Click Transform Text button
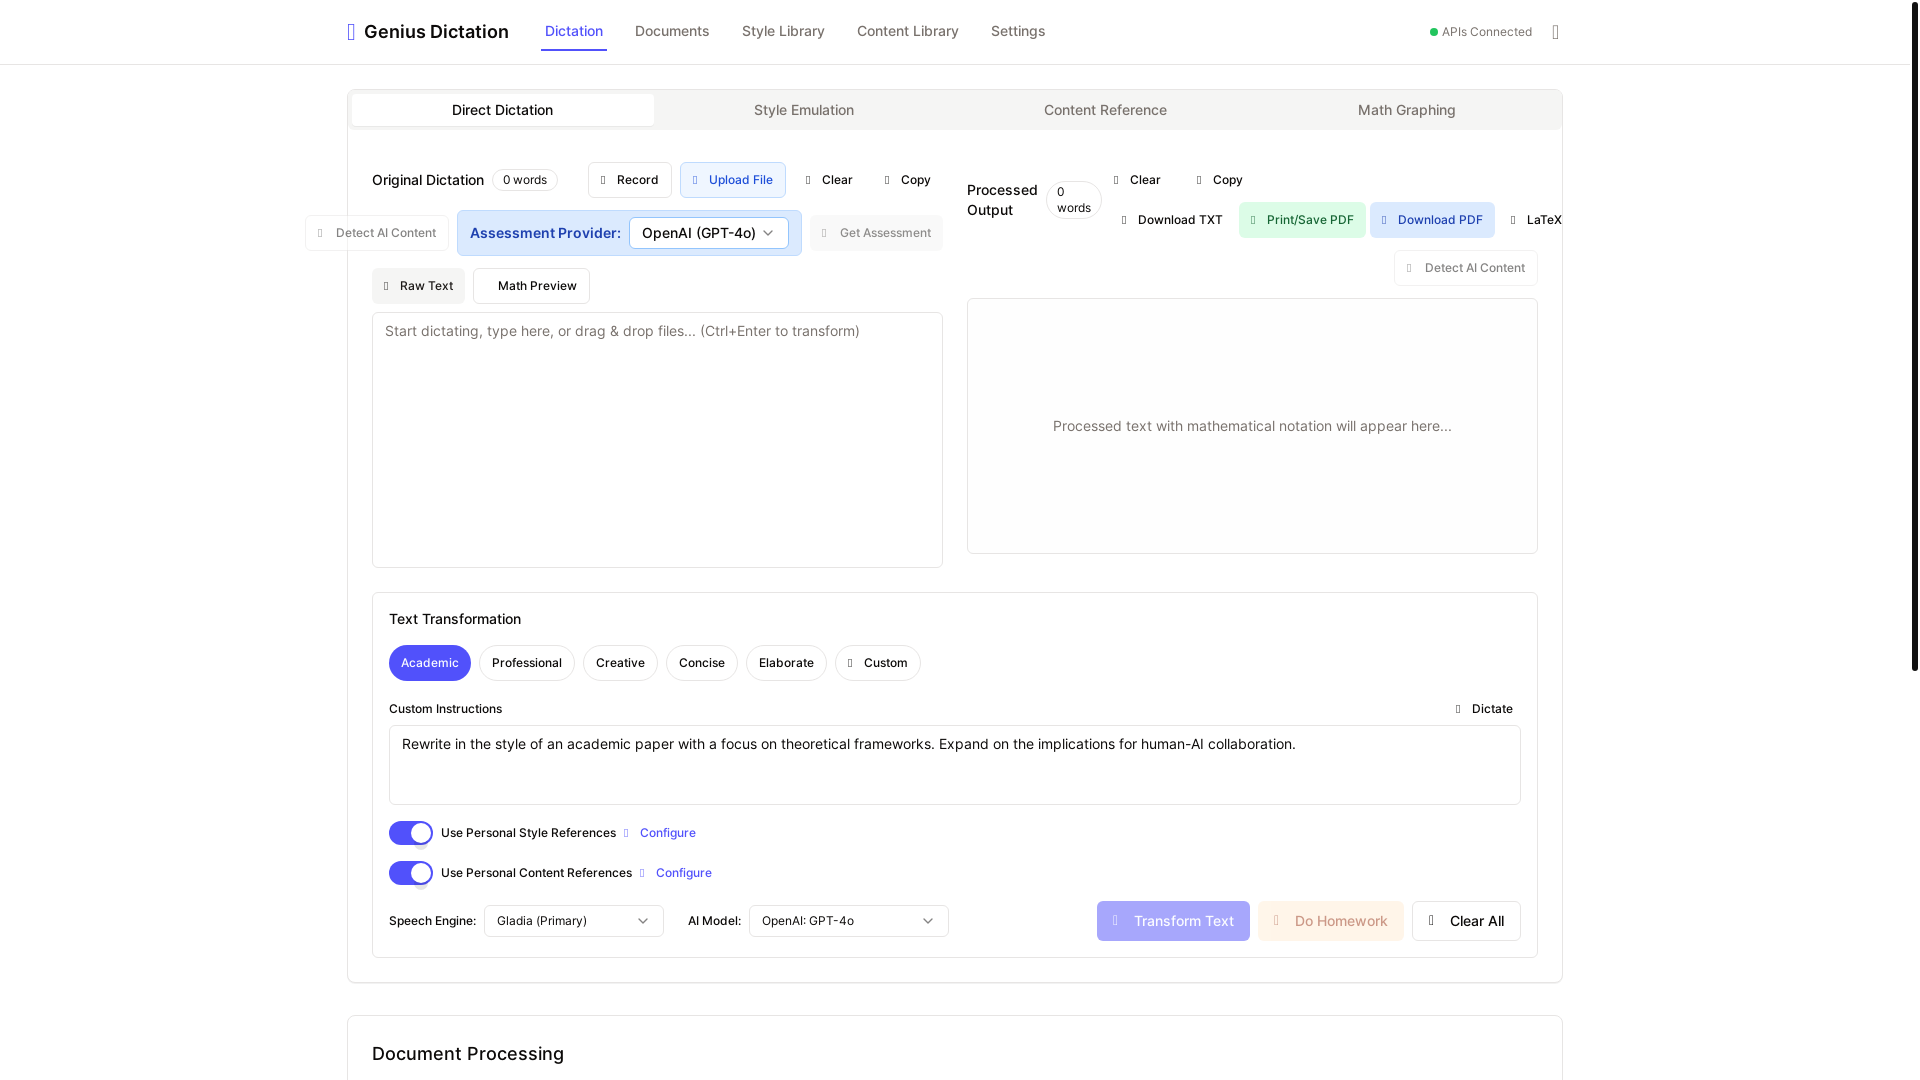 tap(1173, 921)
